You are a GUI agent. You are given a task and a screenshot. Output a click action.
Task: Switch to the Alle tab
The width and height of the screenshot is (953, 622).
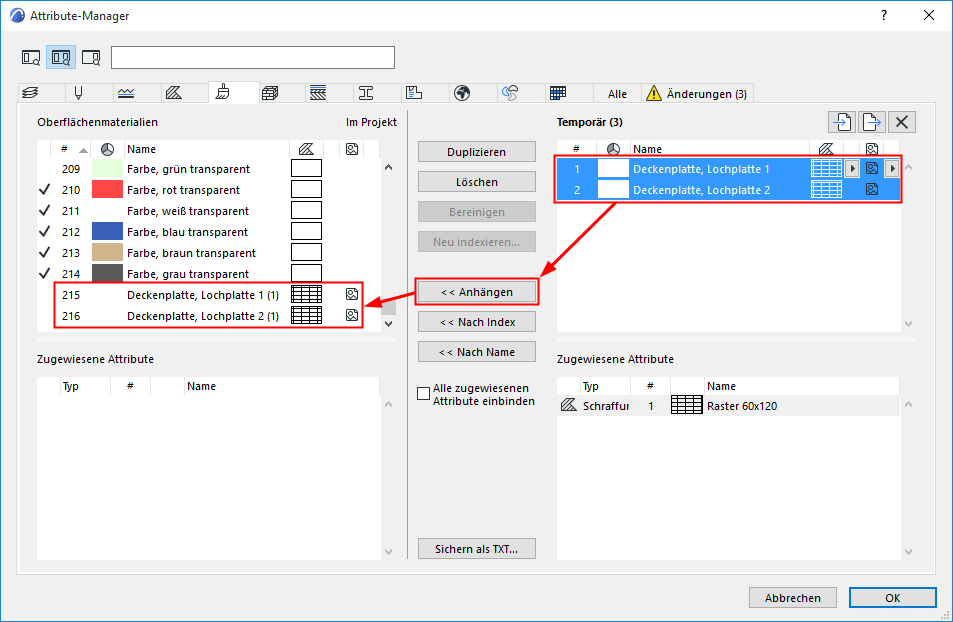click(617, 94)
